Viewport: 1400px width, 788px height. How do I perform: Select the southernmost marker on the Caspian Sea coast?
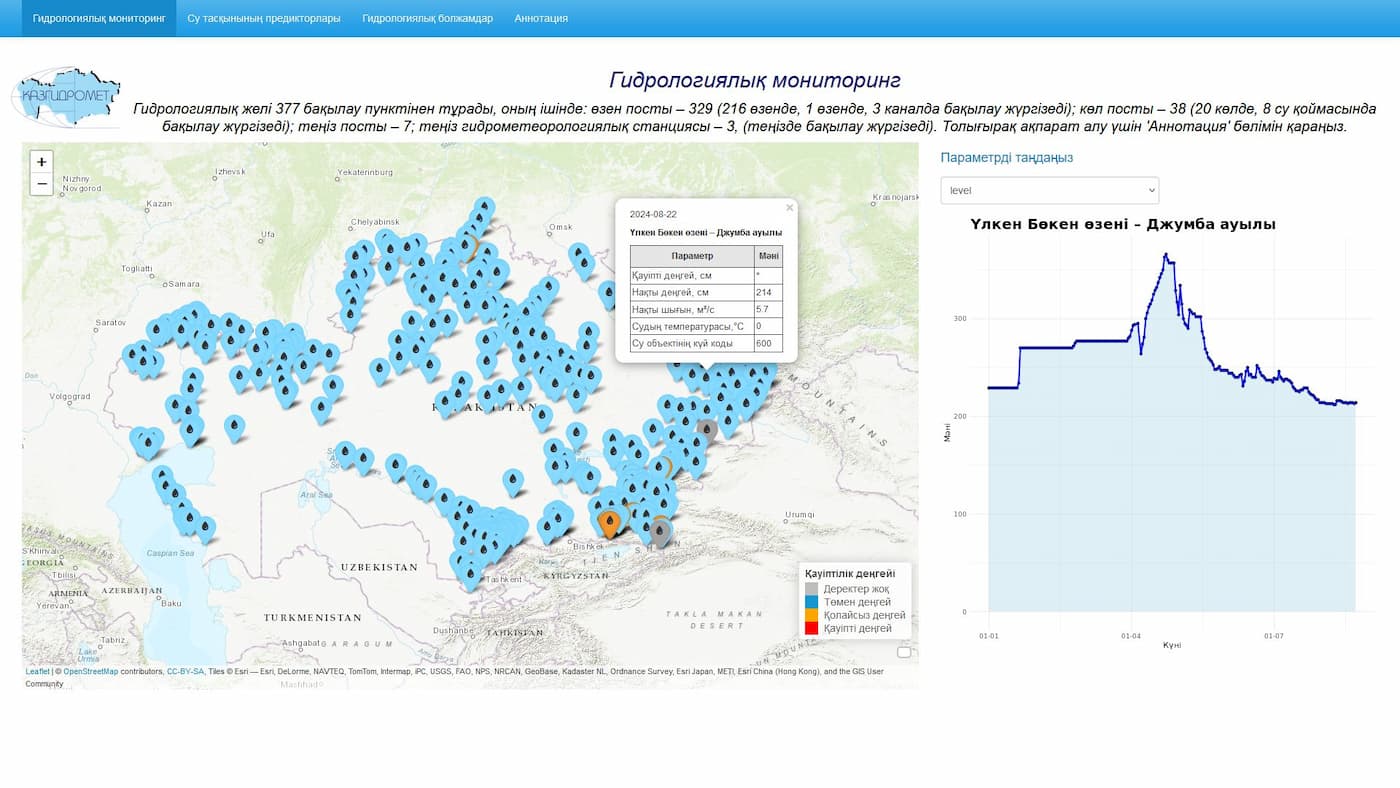tap(205, 529)
